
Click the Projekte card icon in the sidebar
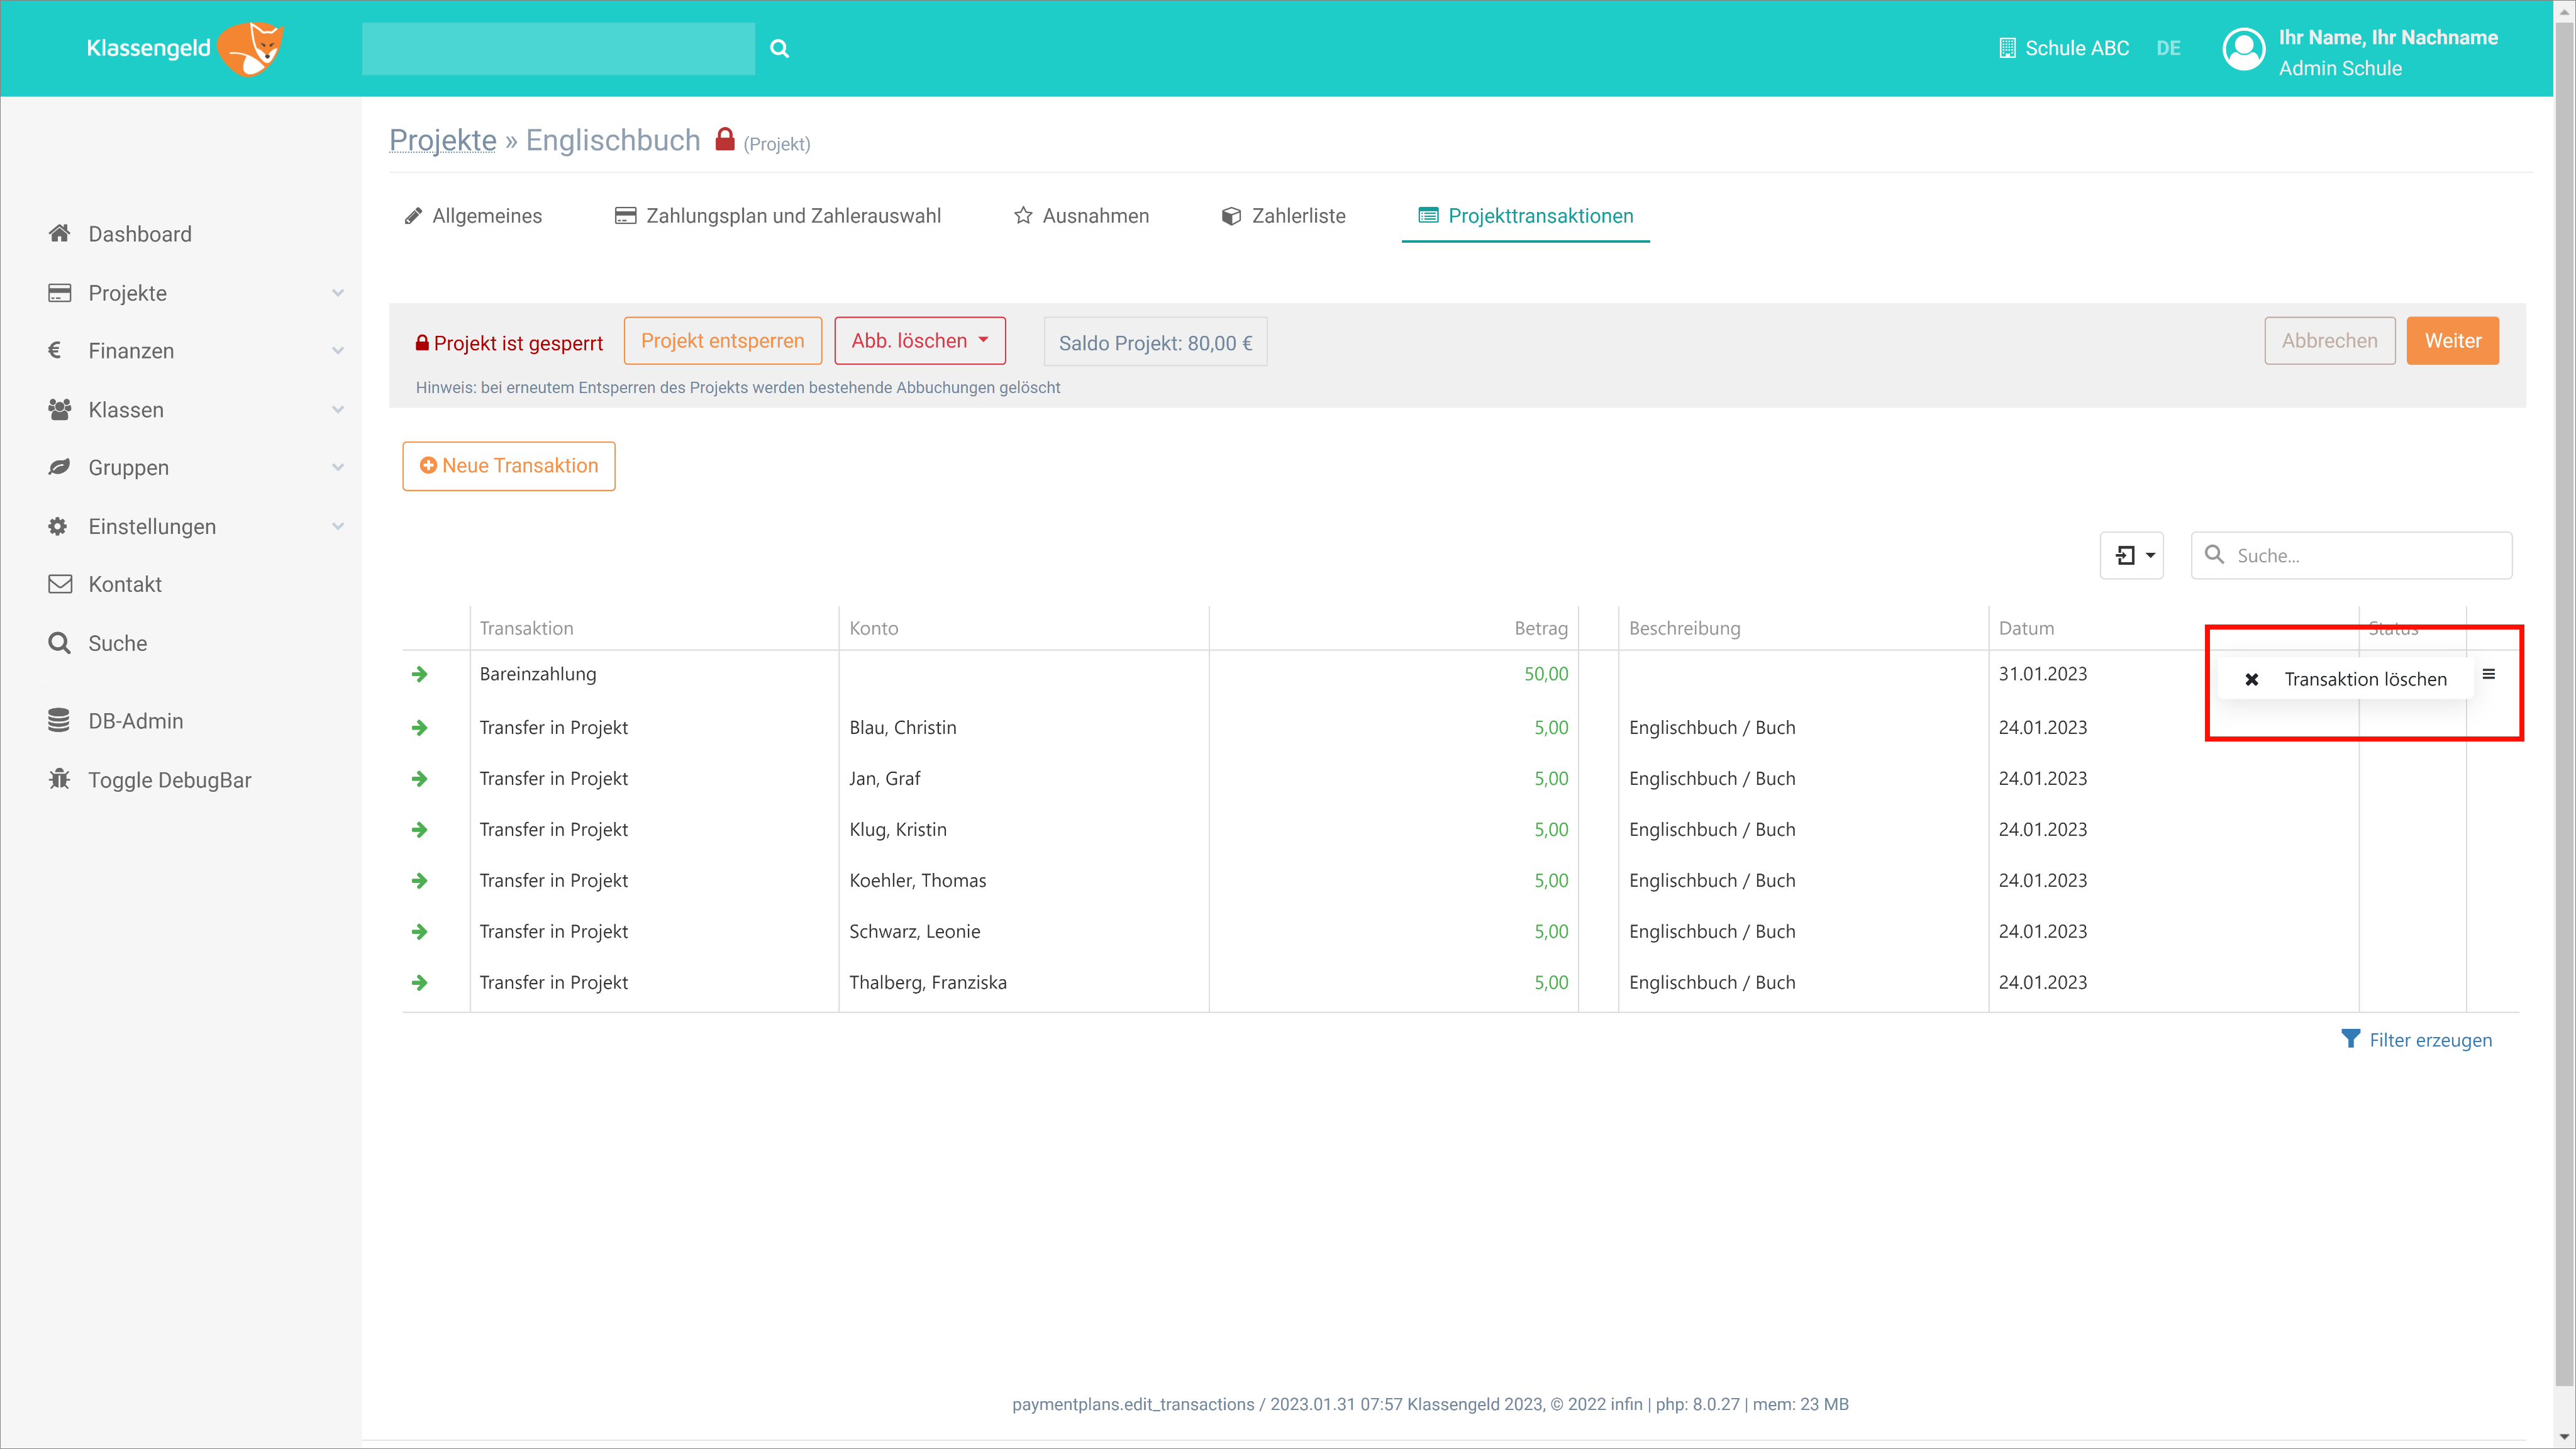pyautogui.click(x=59, y=292)
